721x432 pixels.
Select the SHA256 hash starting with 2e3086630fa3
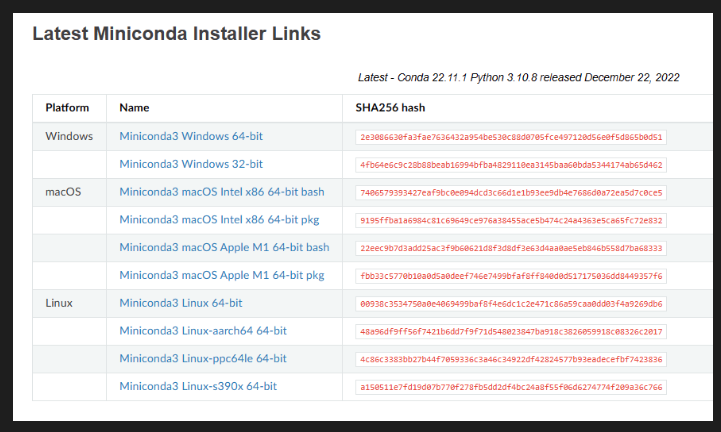click(511, 137)
